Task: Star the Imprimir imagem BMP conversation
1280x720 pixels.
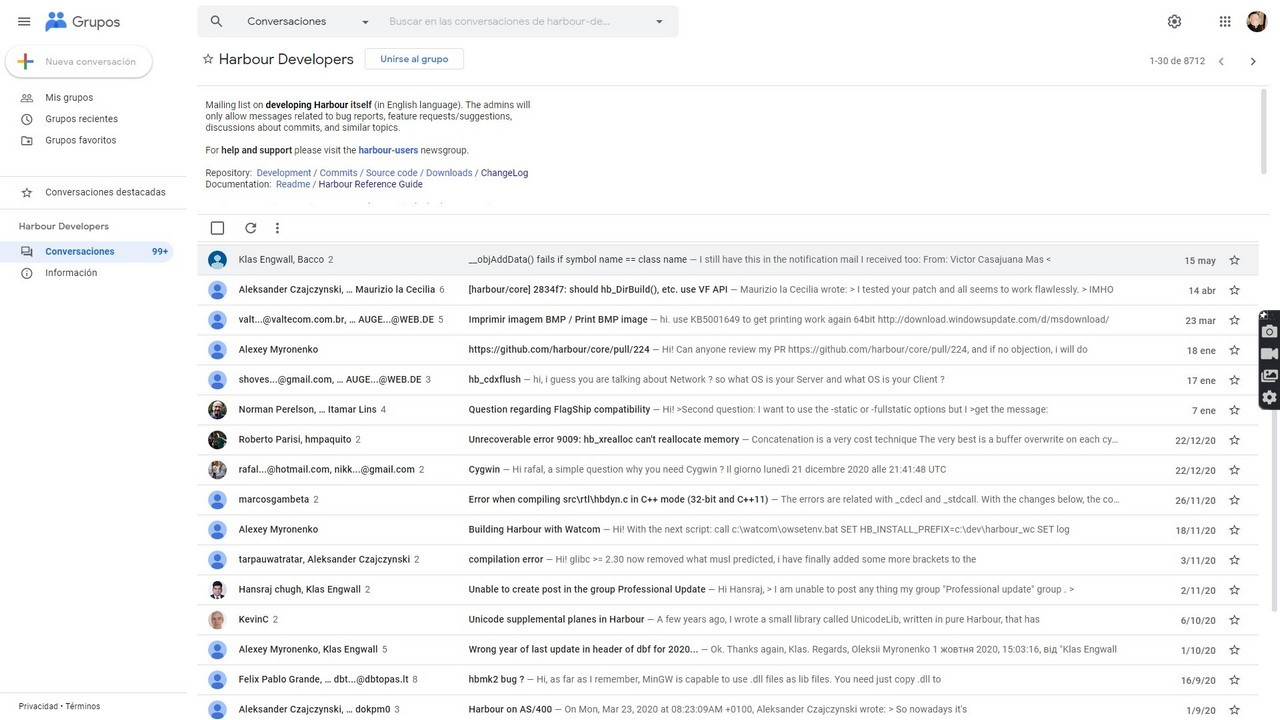Action: (1234, 320)
